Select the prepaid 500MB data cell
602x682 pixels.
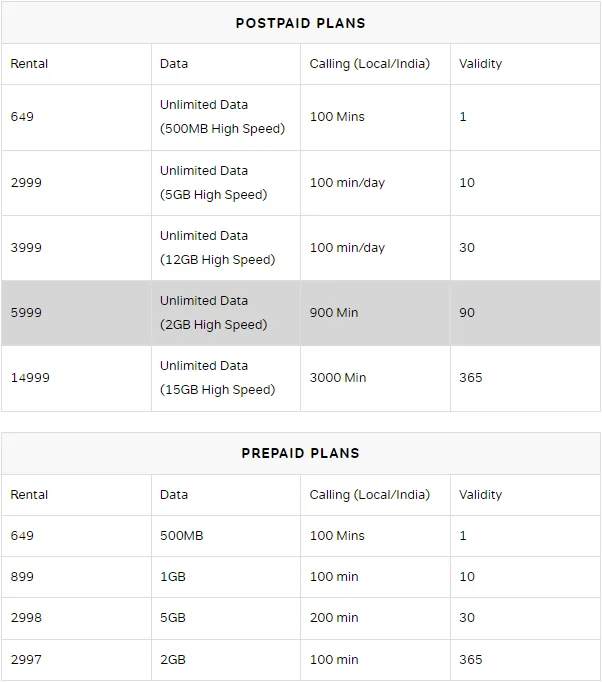pos(226,536)
